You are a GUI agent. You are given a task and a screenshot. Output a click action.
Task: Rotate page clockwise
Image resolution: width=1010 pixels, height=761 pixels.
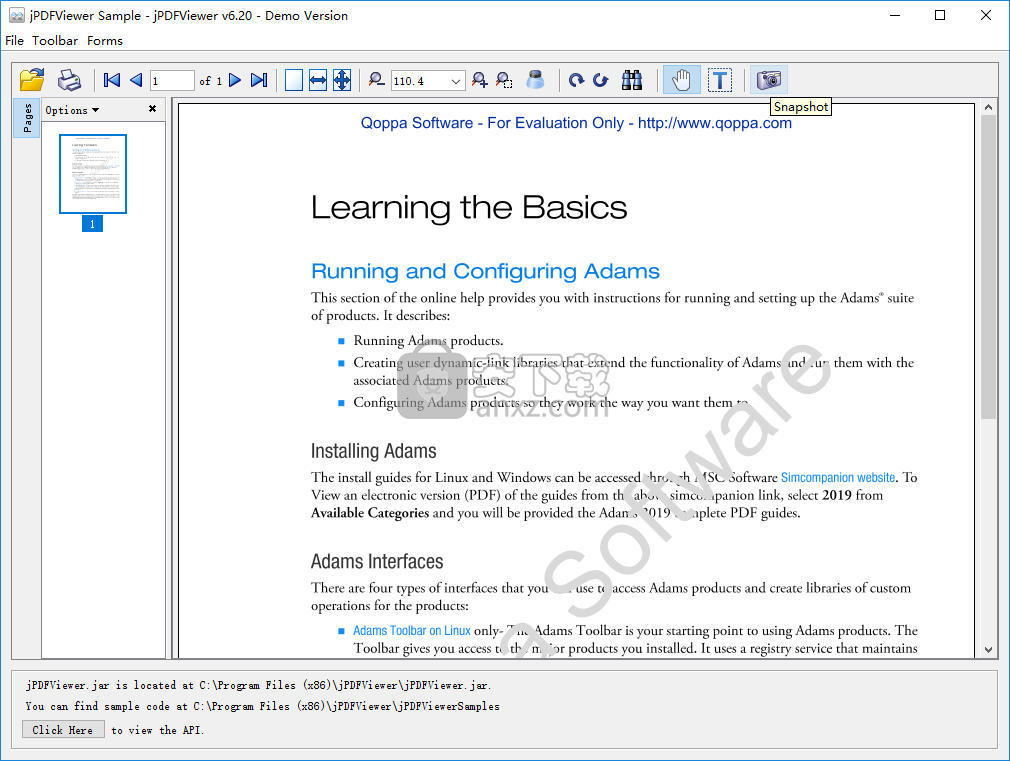click(576, 80)
